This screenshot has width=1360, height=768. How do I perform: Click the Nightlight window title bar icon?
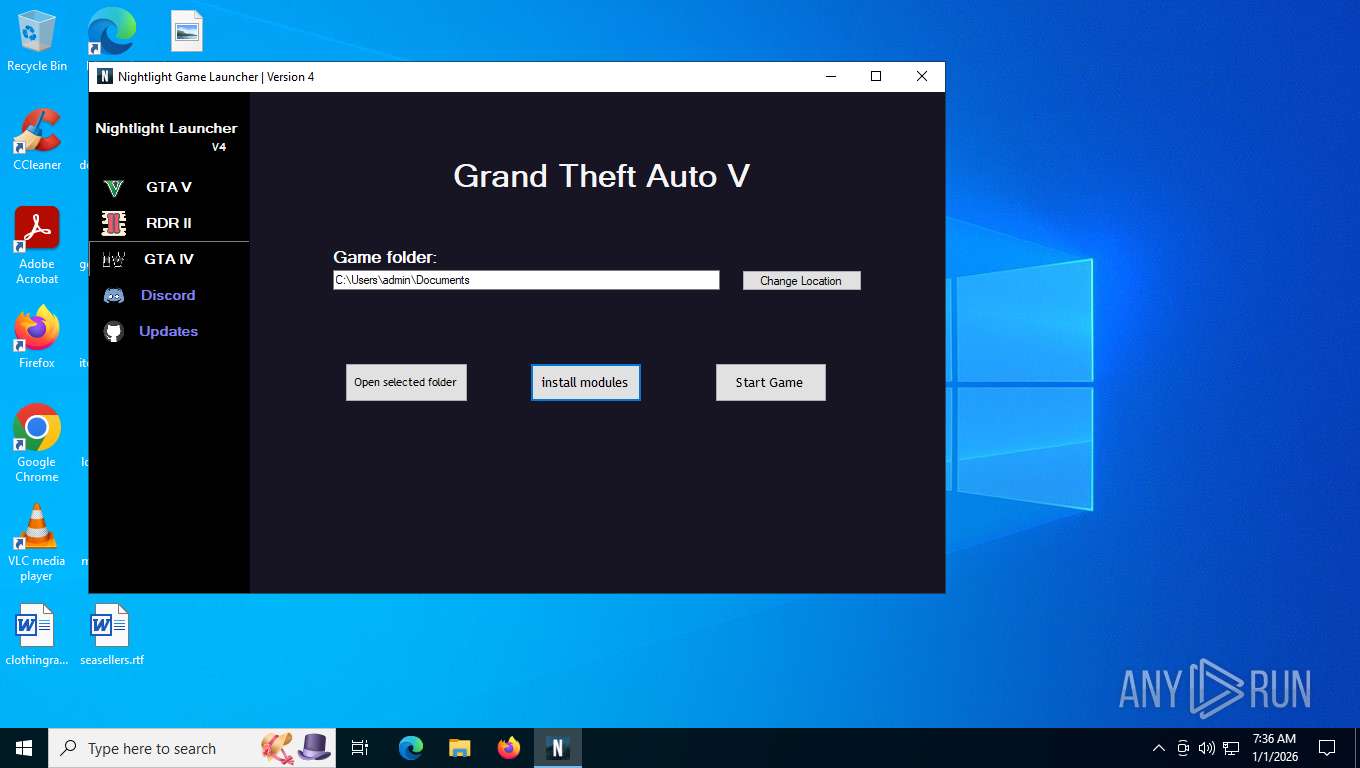105,76
